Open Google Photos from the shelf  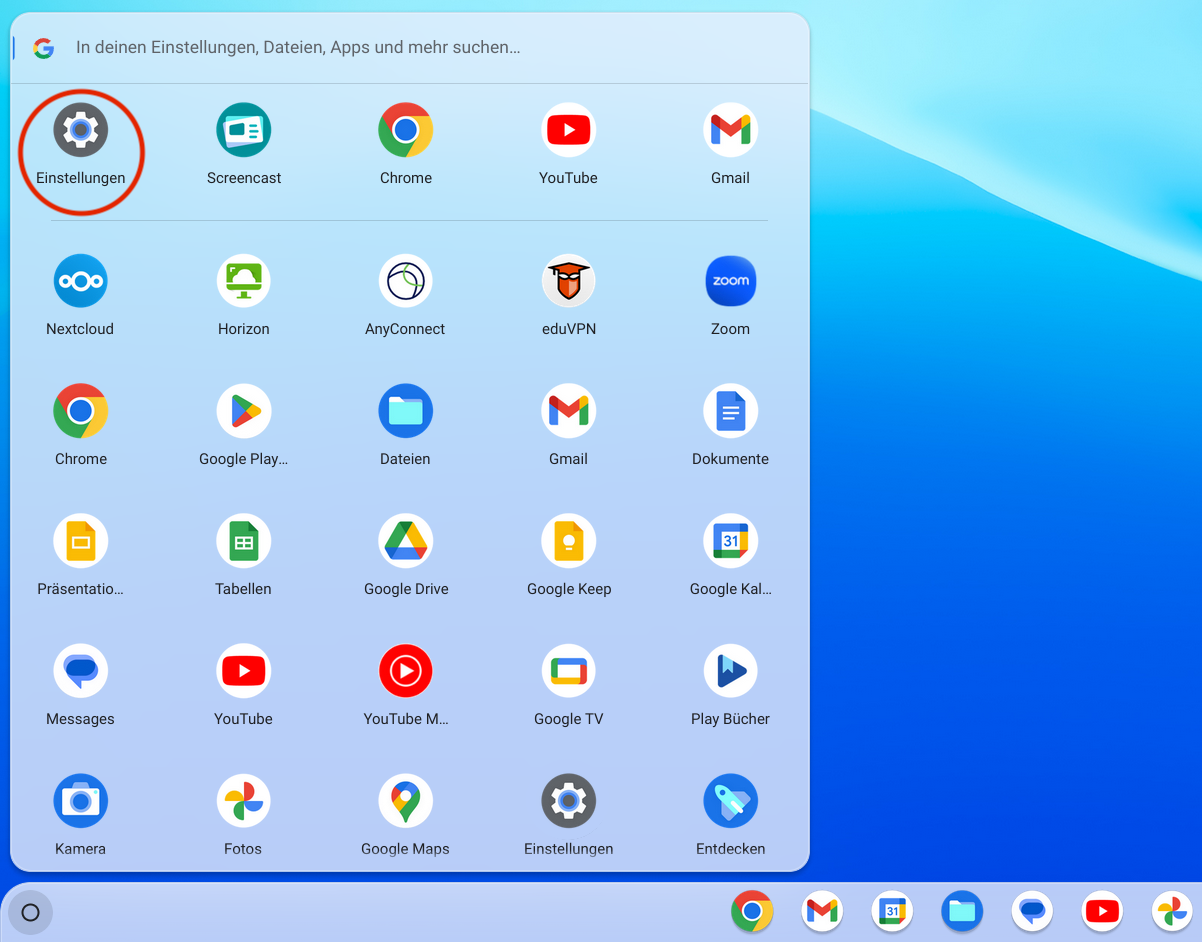coord(1172,911)
